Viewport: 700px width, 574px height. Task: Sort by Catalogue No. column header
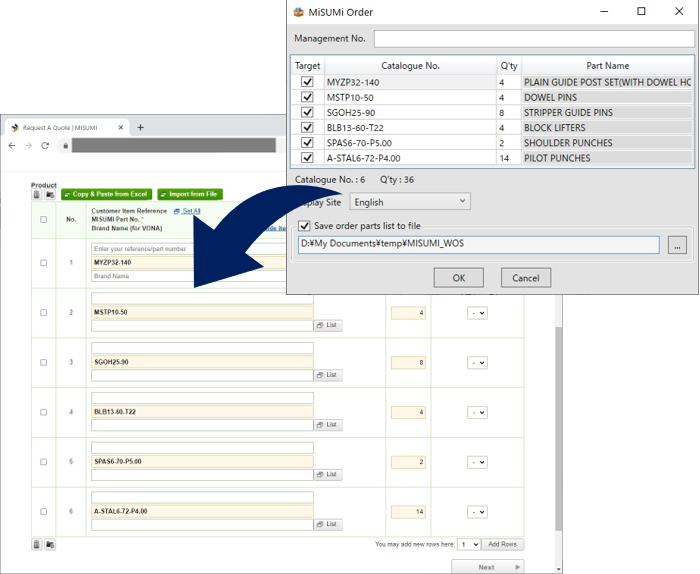click(x=410, y=66)
